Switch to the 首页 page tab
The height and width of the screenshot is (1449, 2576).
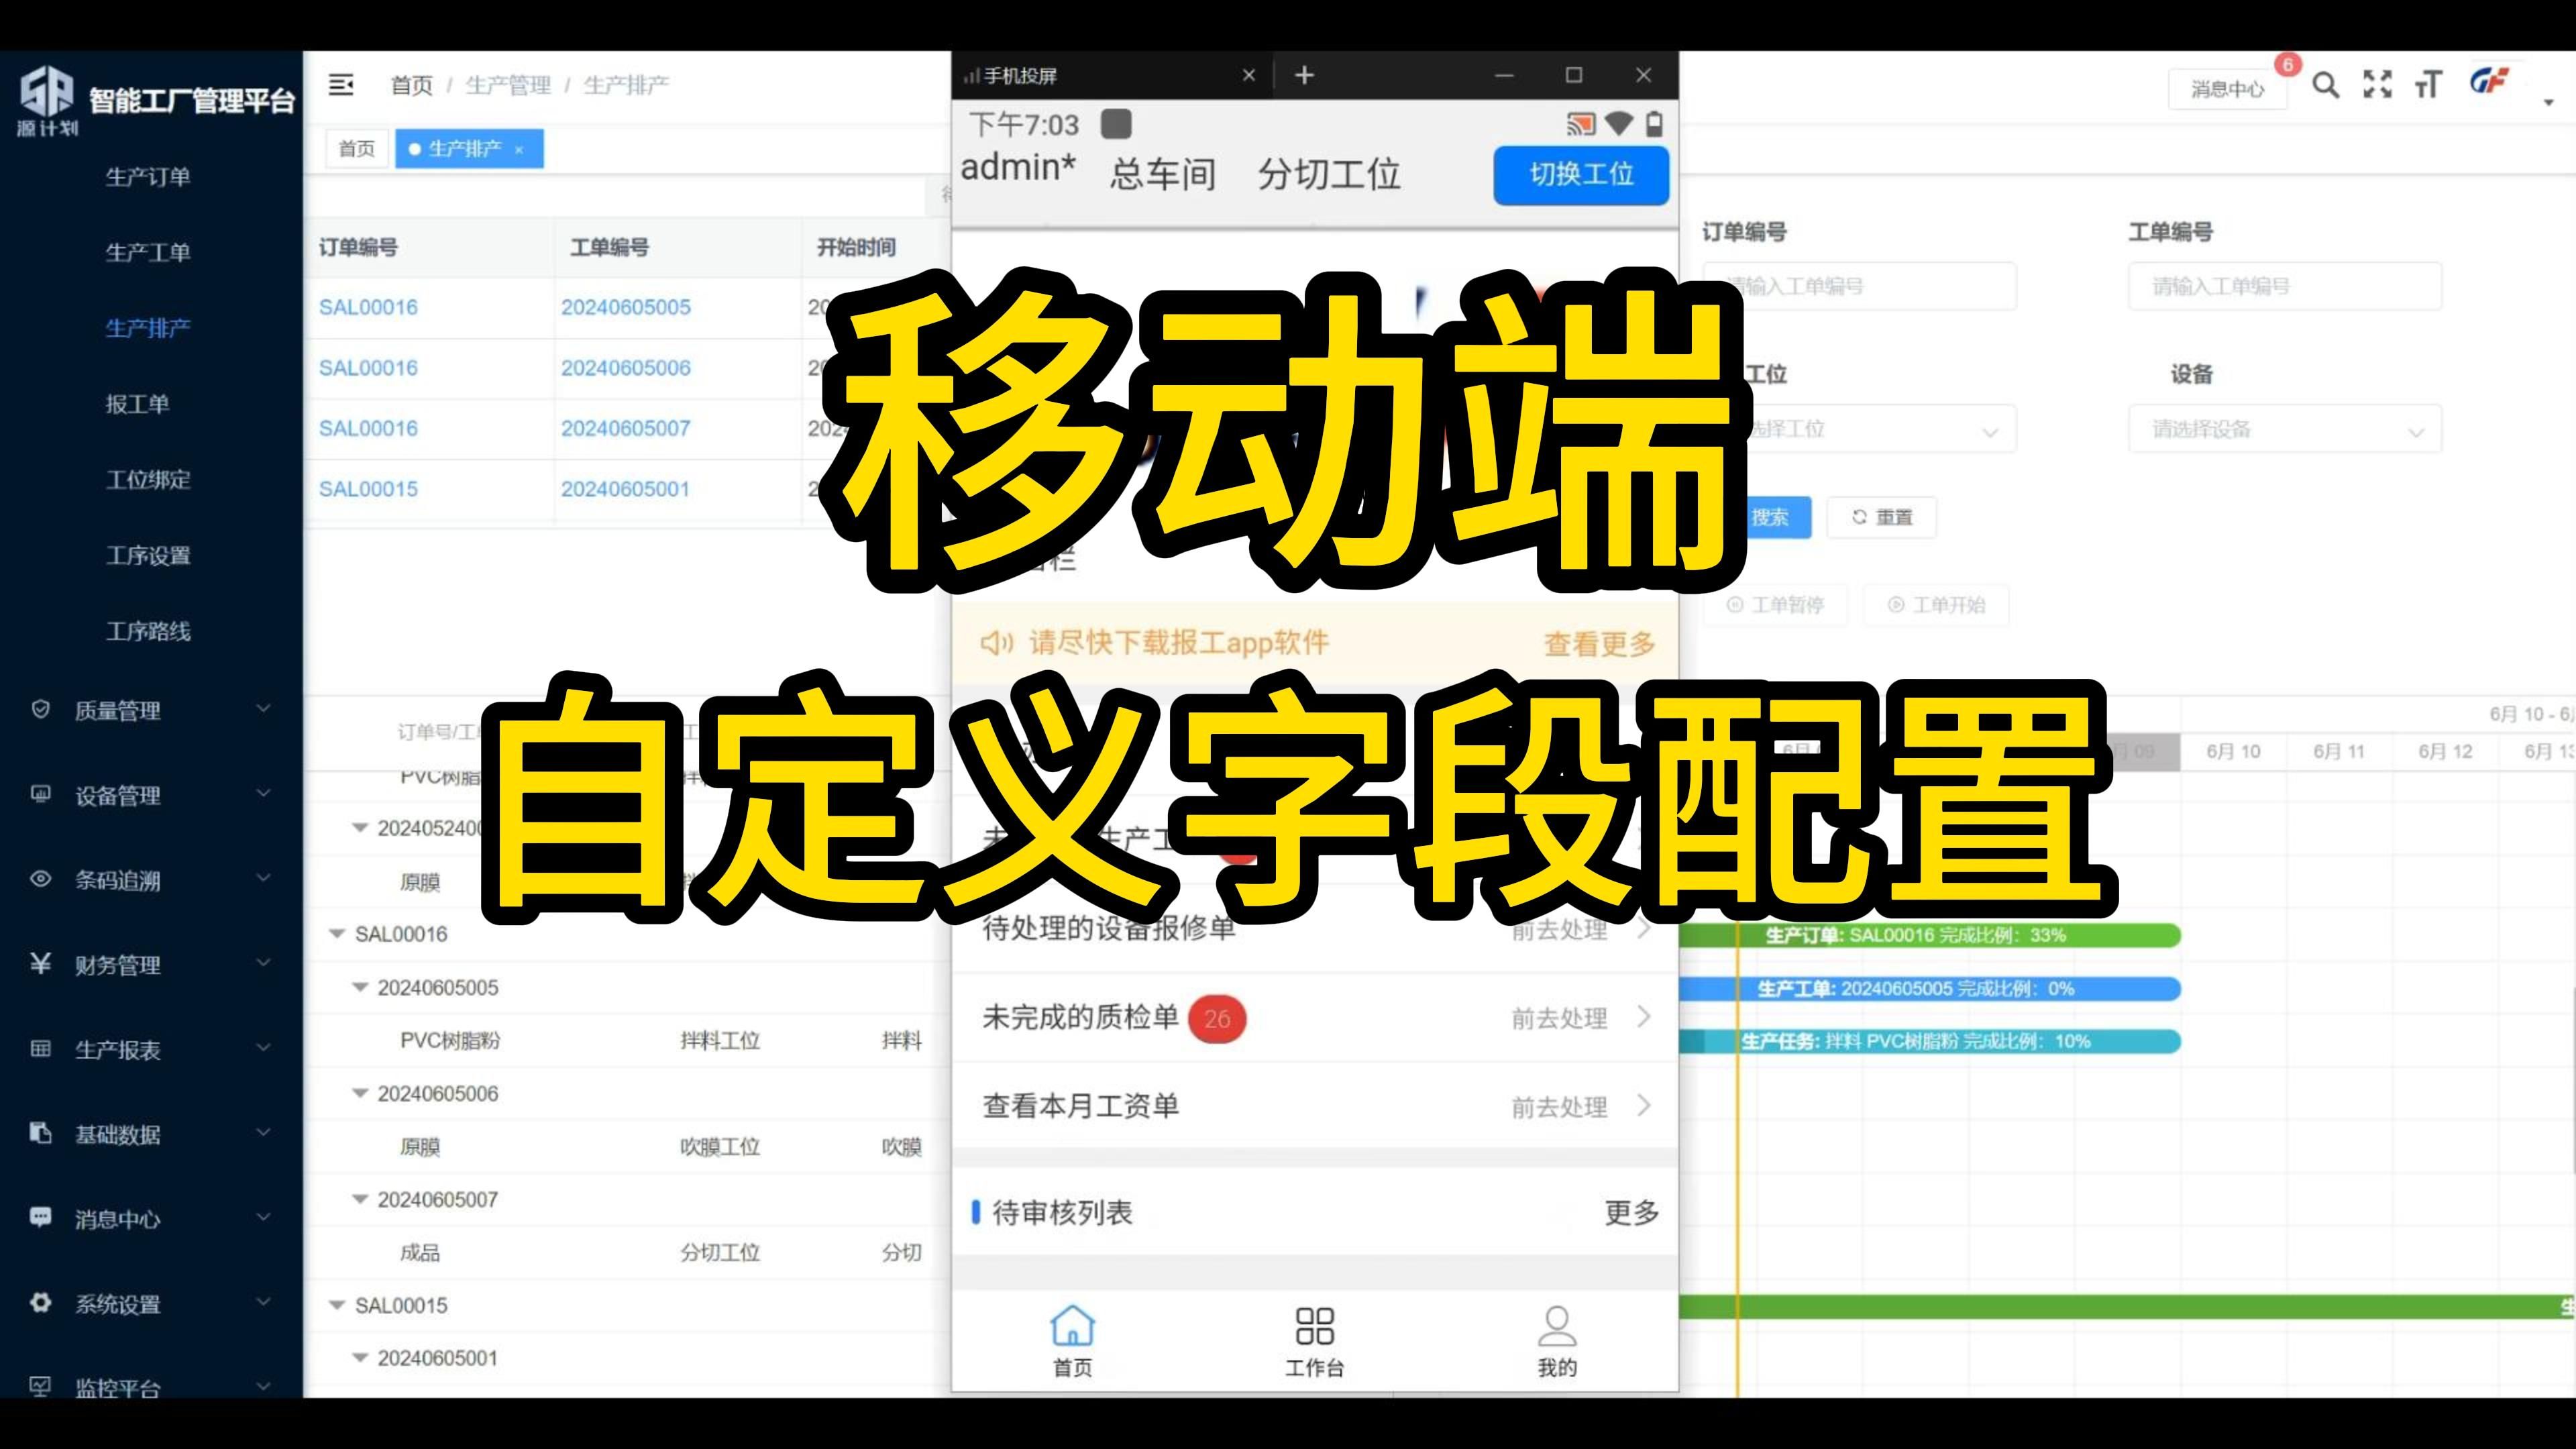pos(357,149)
